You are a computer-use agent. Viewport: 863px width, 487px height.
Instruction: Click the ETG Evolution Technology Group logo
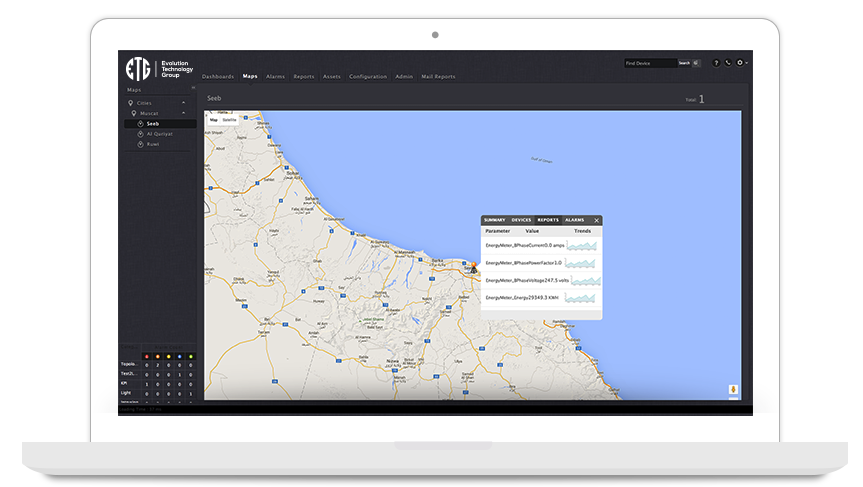[159, 69]
